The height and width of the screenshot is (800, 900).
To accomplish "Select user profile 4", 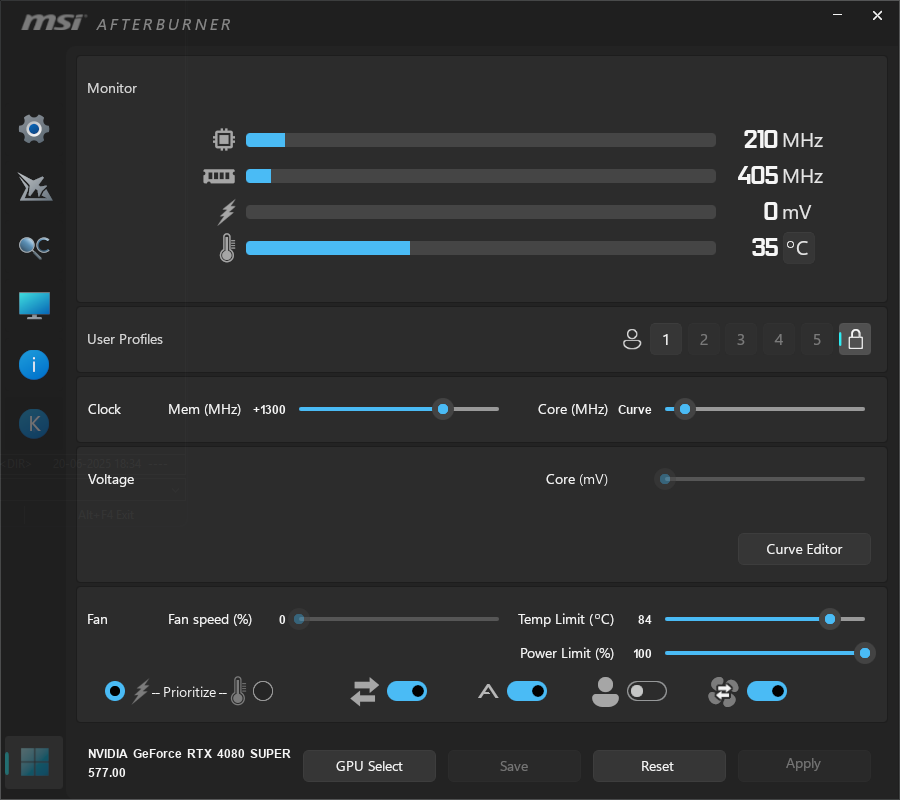I will [779, 339].
